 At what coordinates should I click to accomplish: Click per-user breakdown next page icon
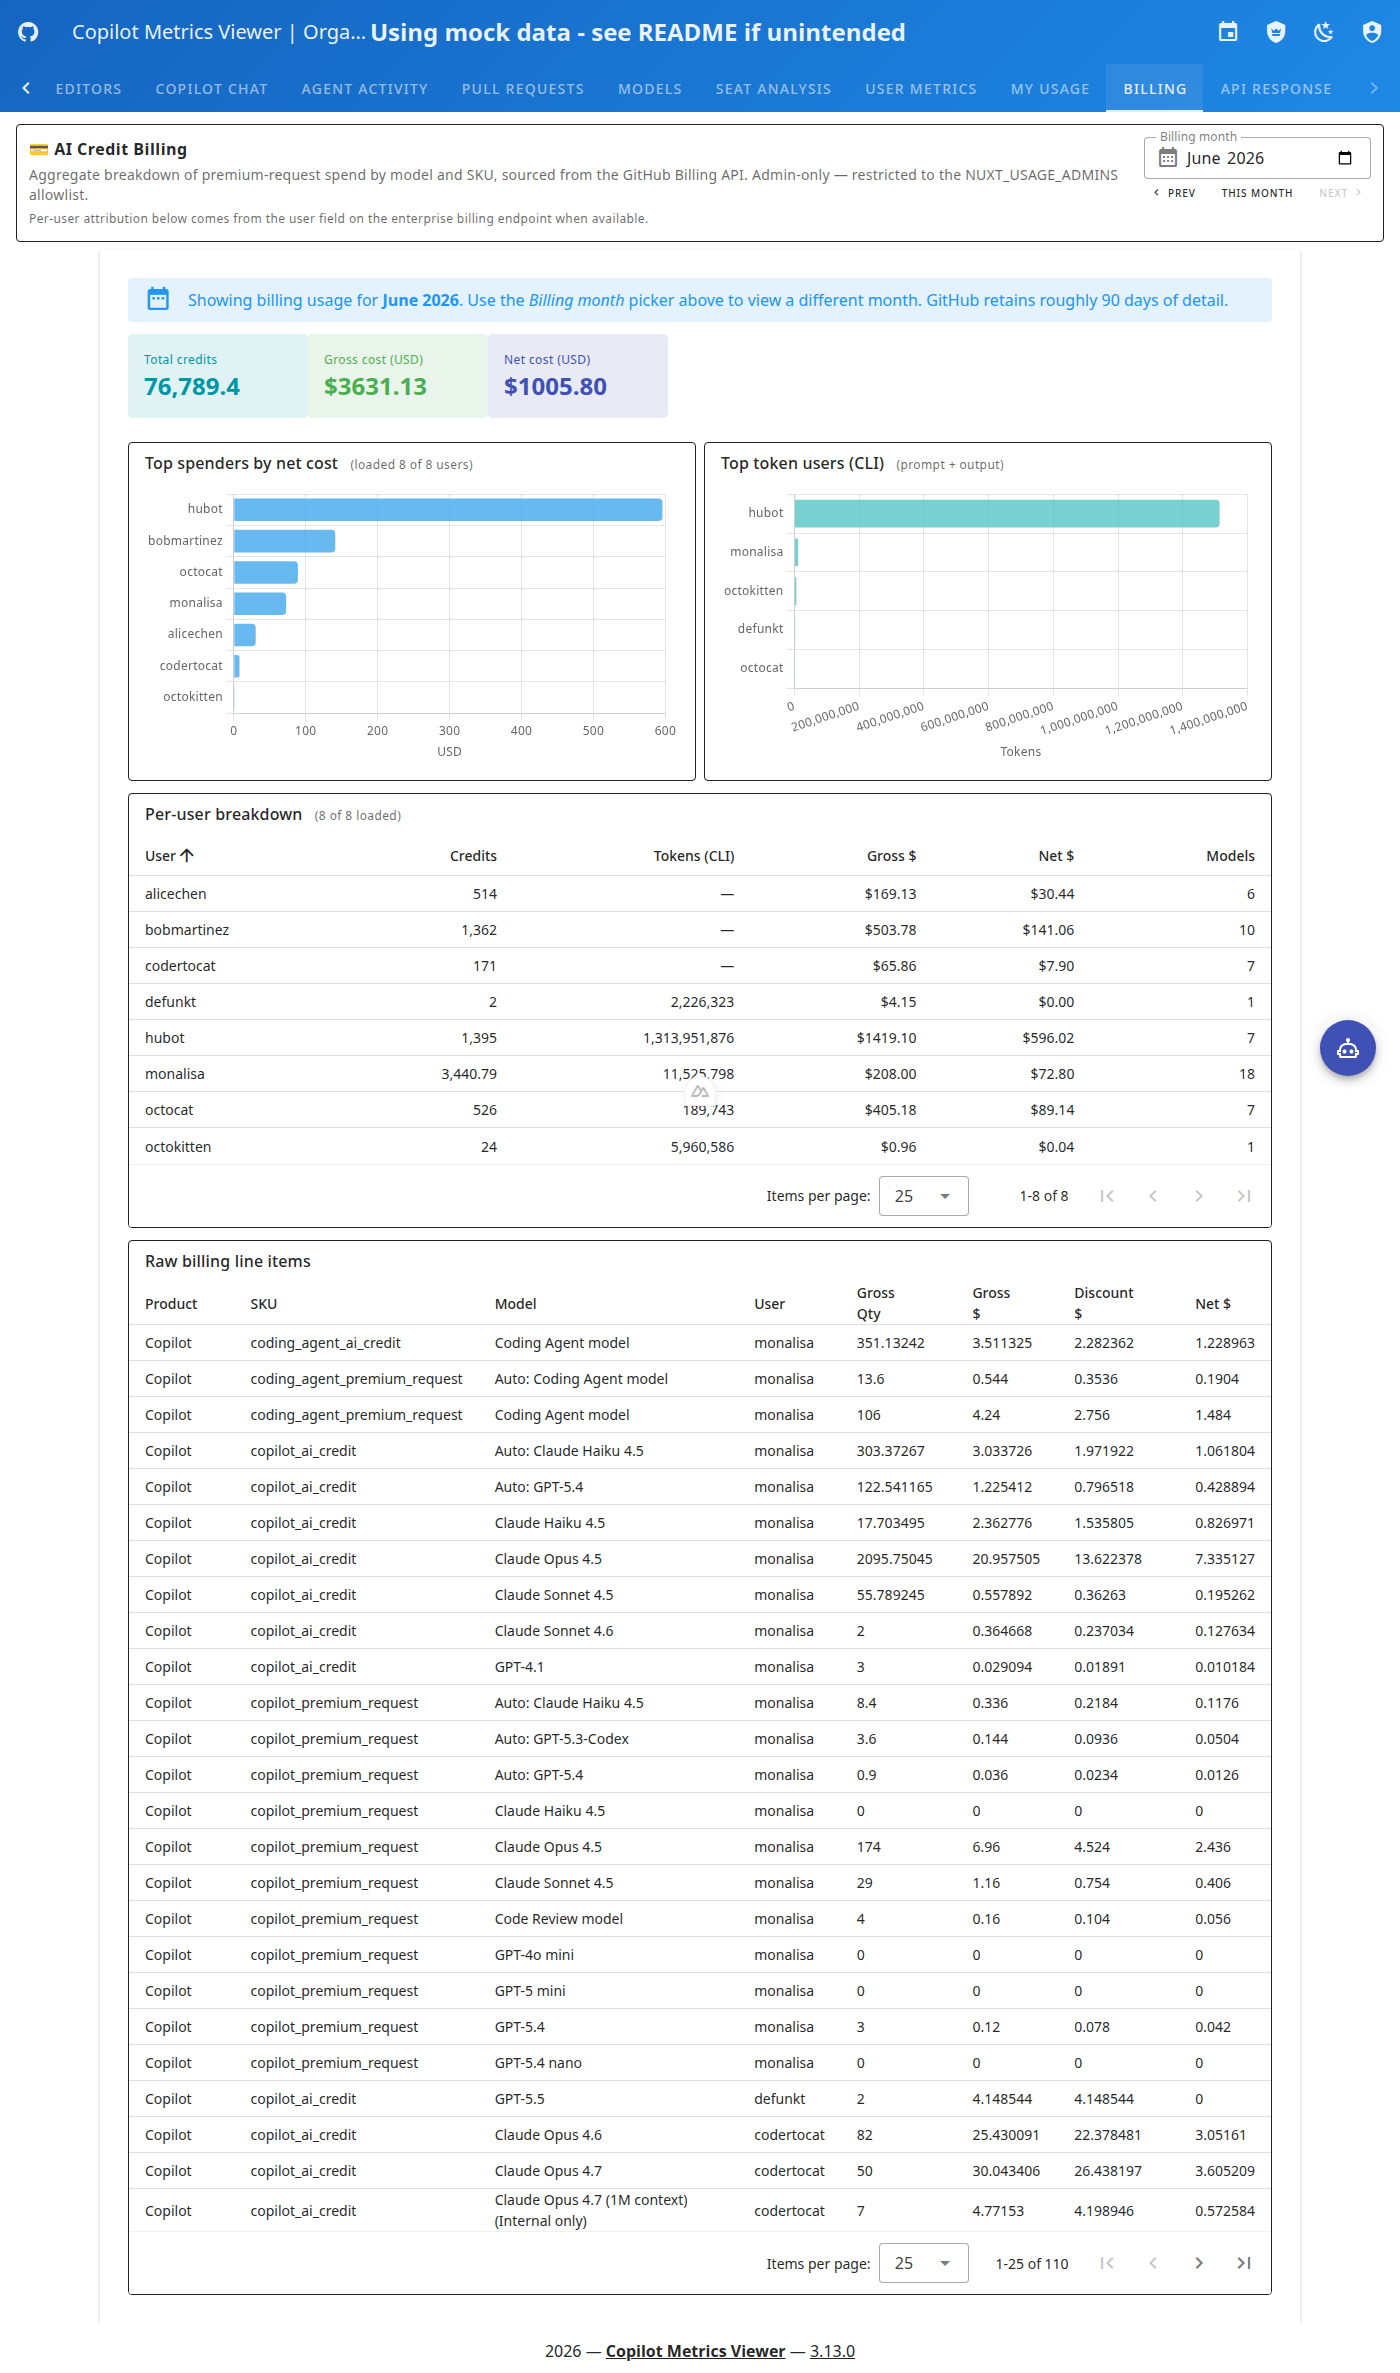[x=1198, y=1196]
